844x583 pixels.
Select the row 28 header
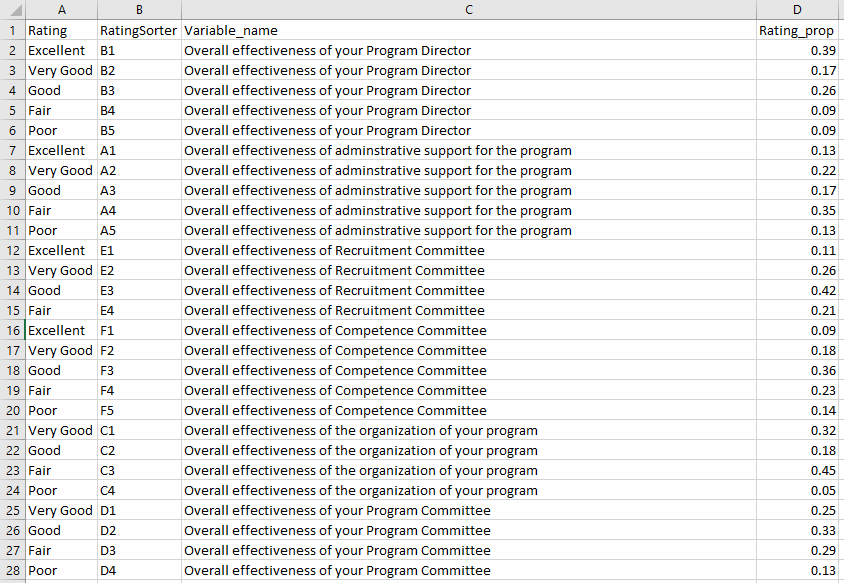[x=12, y=571]
